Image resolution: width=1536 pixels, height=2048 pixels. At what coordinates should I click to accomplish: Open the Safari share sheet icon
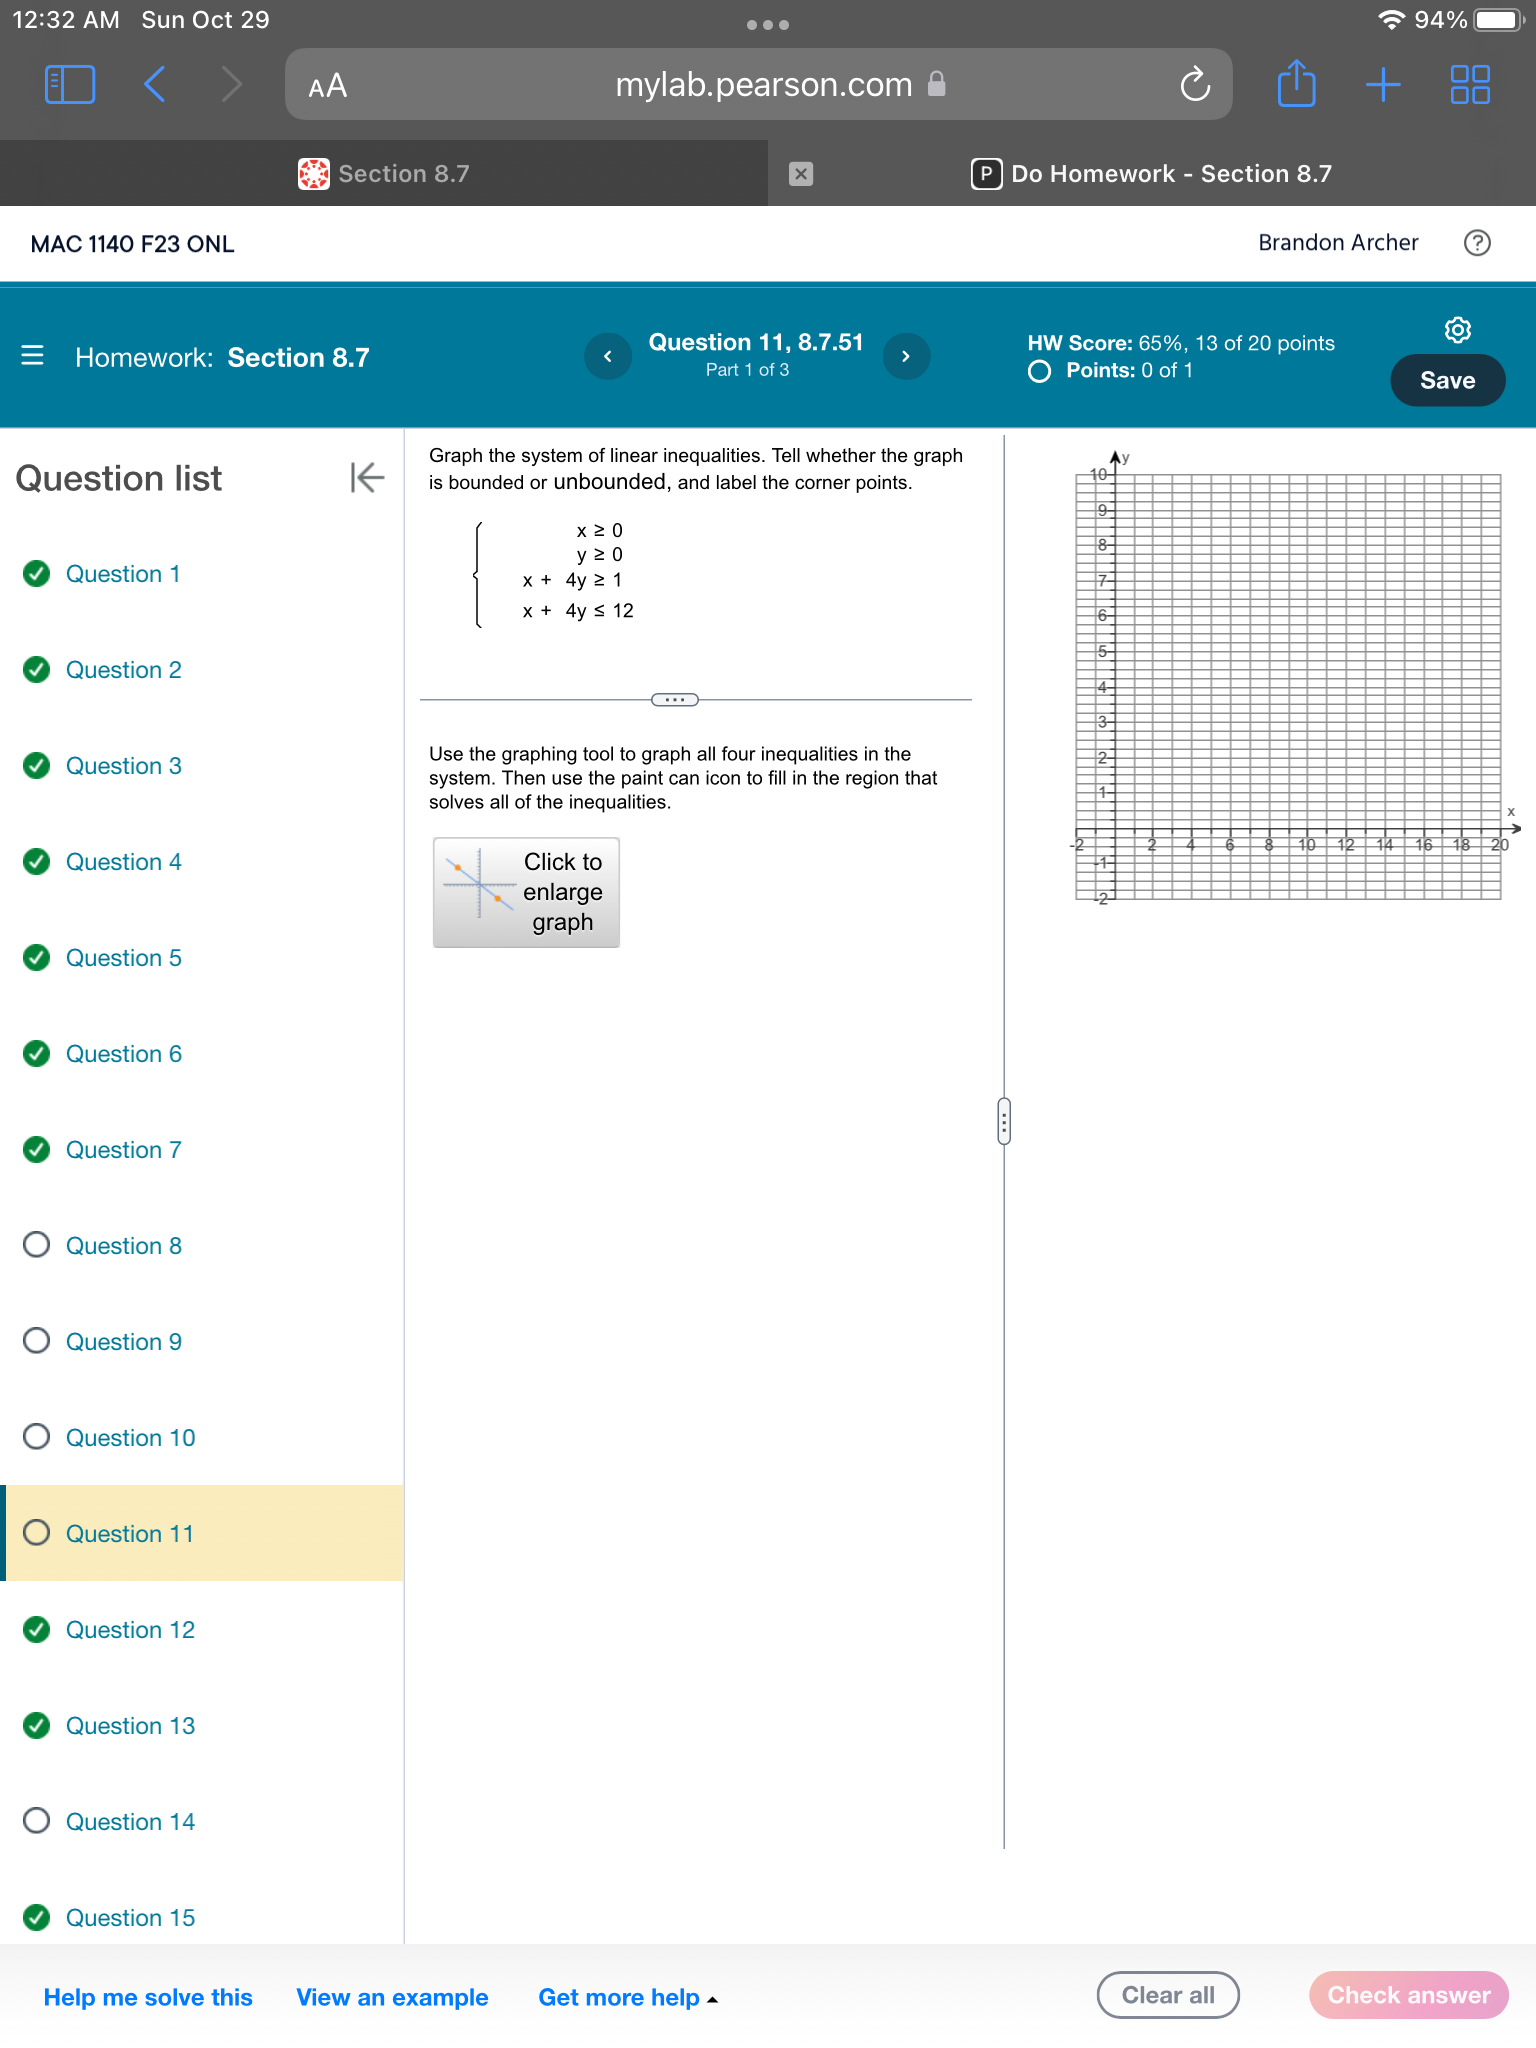(1297, 83)
